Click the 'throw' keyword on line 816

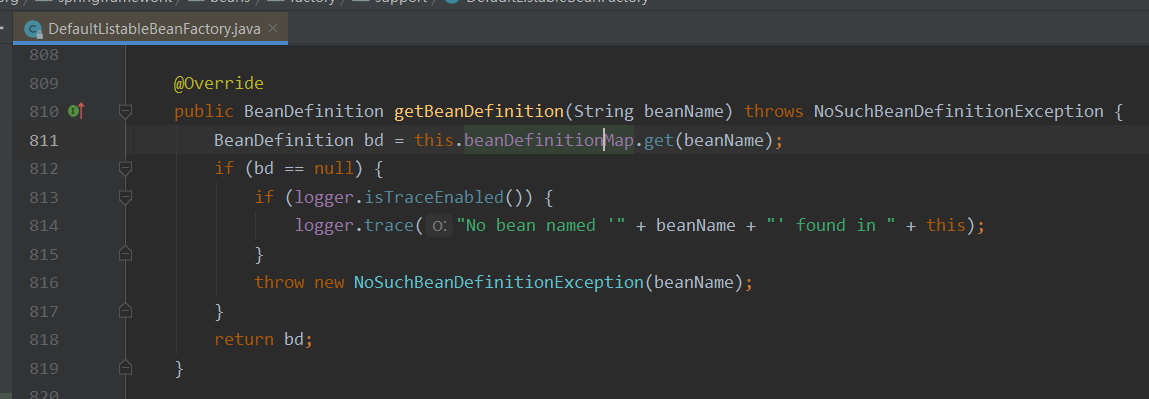point(279,283)
